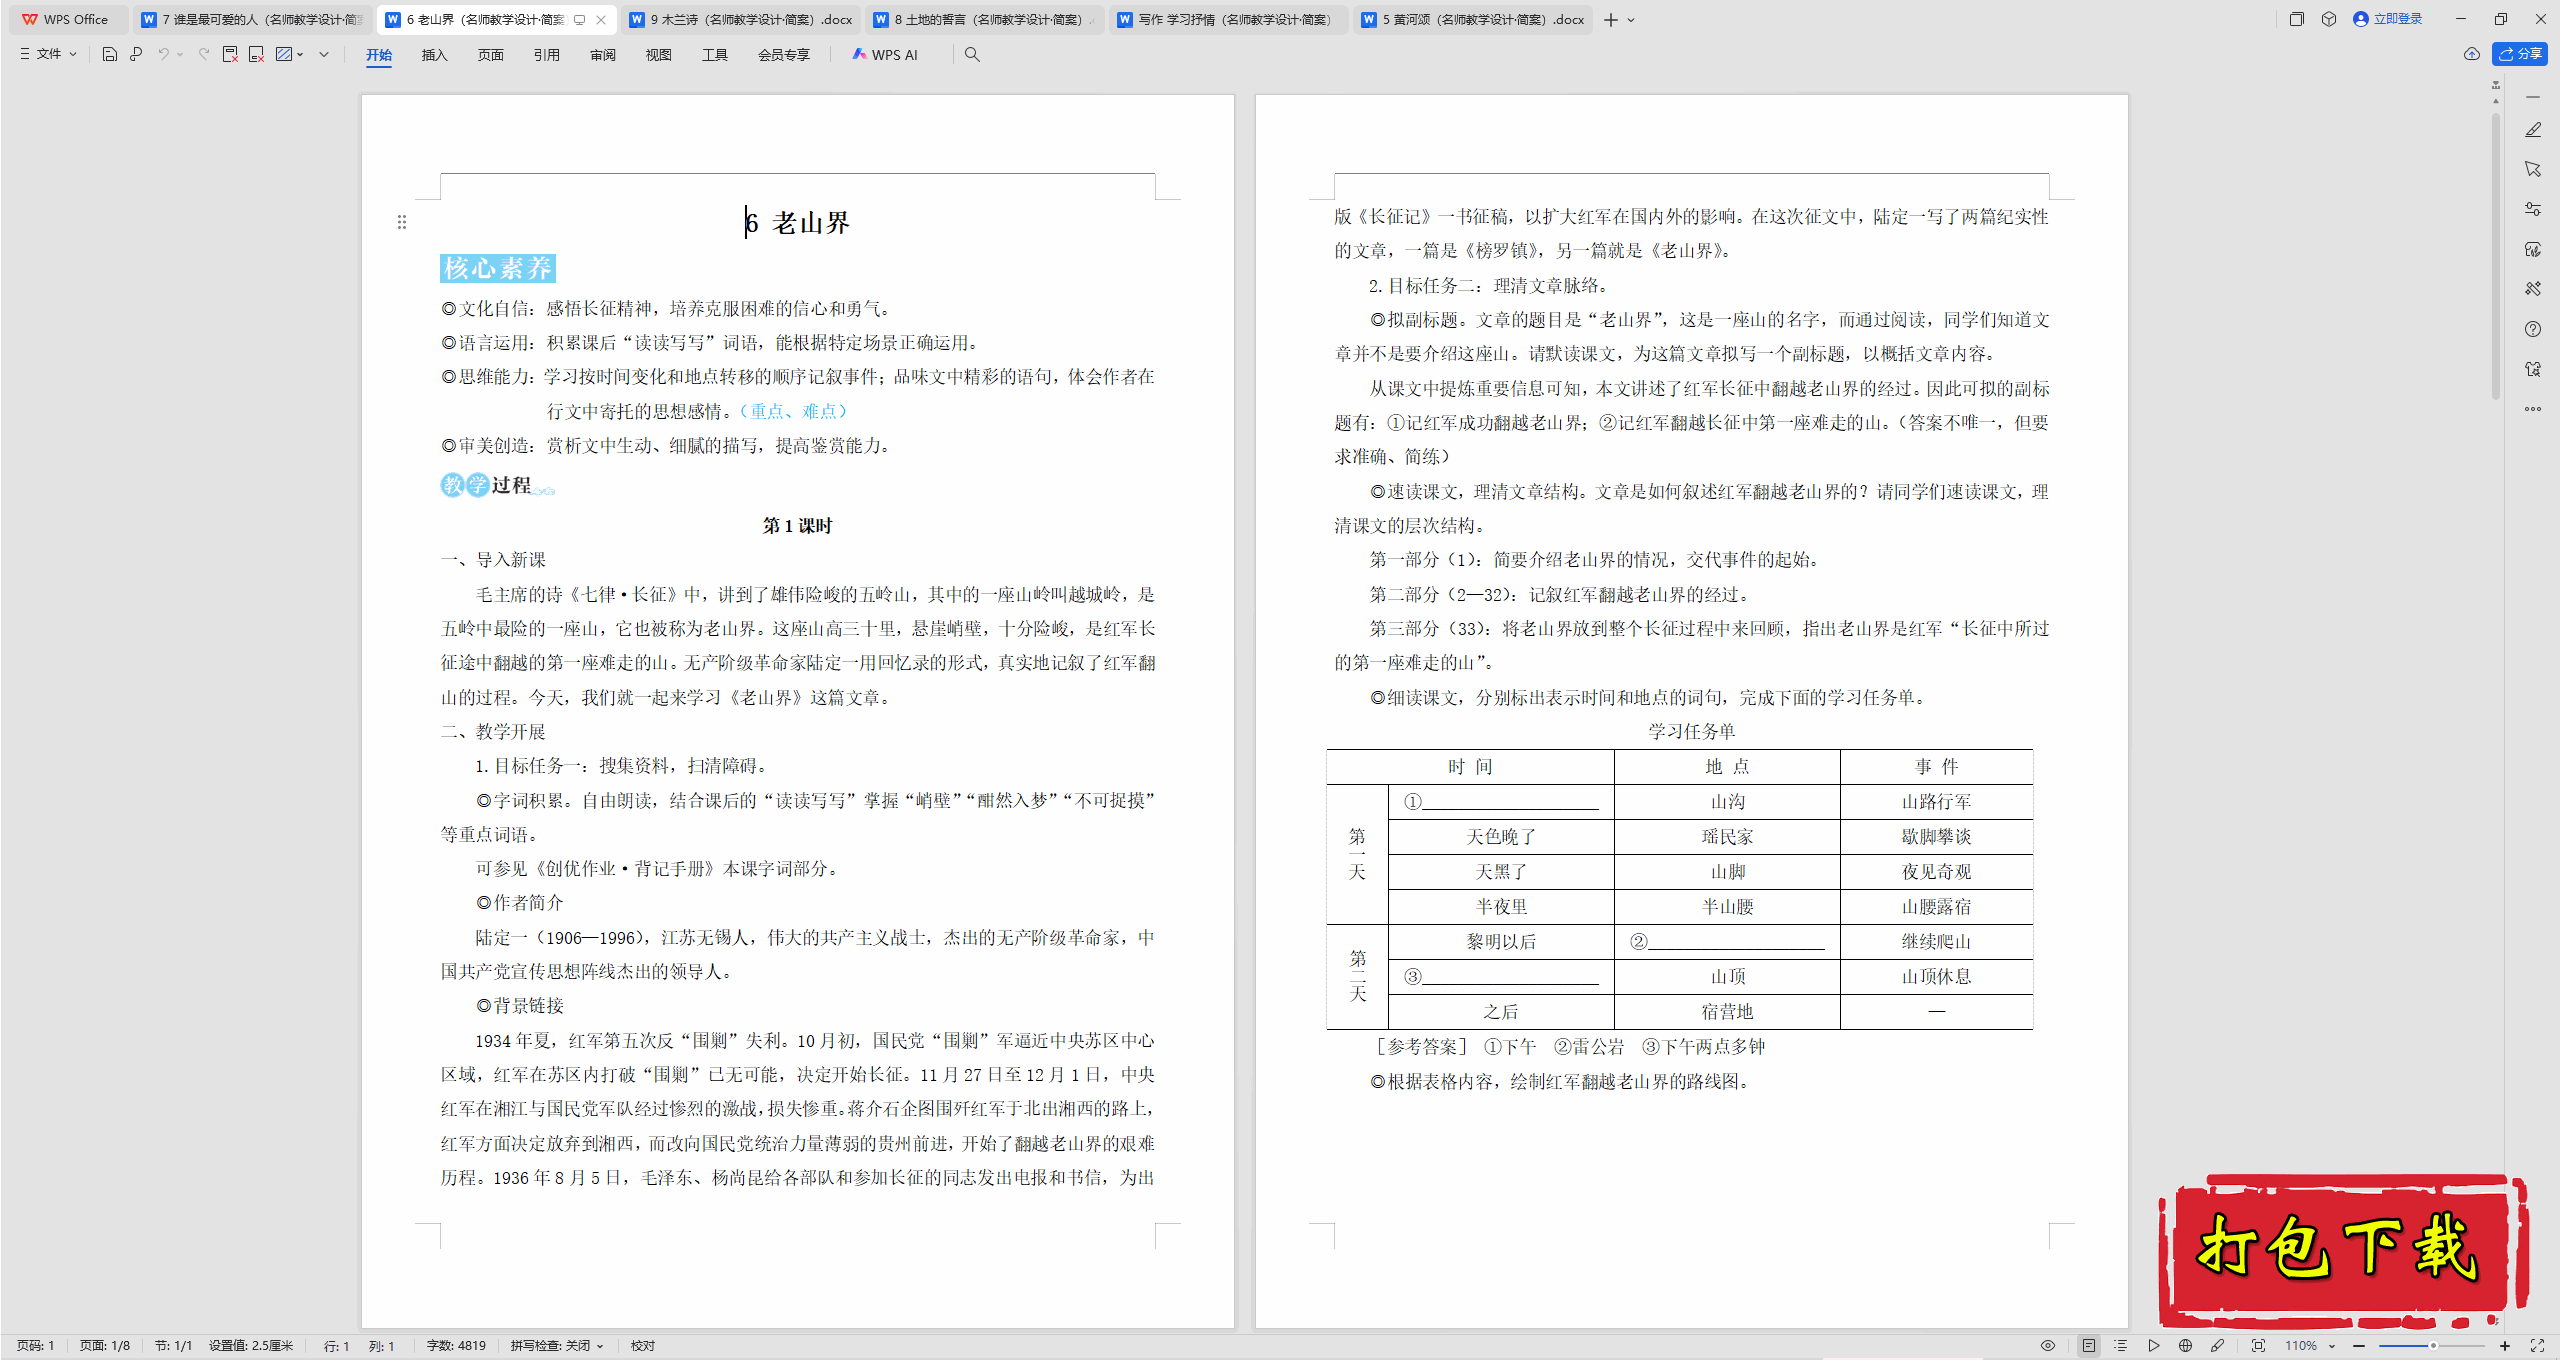Screen dimensions: 2560x1360
Task: Switch to 7 谁是最可爱的人 document tab
Action: (x=252, y=20)
